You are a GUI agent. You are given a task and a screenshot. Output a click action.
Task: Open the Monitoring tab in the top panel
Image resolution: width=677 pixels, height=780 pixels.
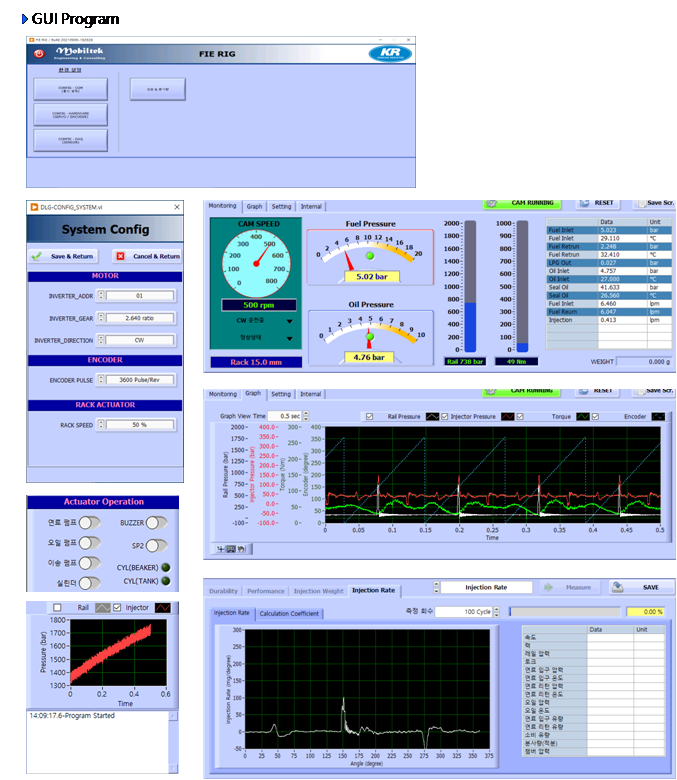[222, 205]
